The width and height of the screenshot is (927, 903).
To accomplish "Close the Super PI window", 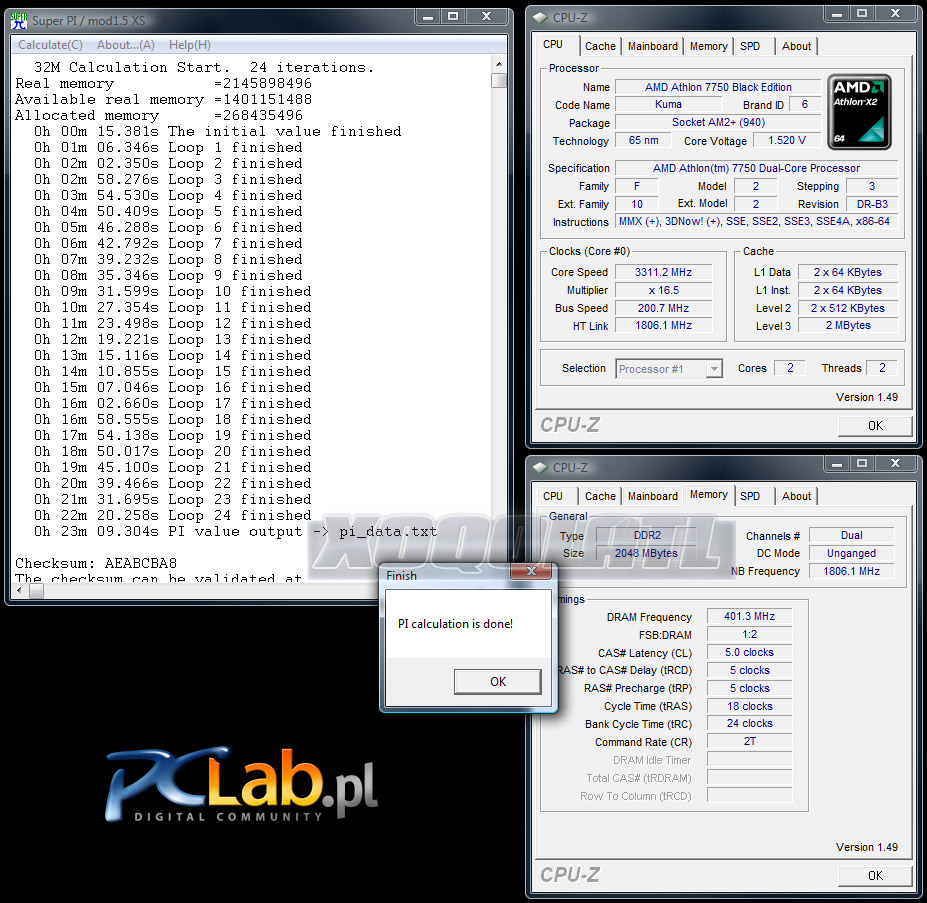I will pyautogui.click(x=487, y=17).
